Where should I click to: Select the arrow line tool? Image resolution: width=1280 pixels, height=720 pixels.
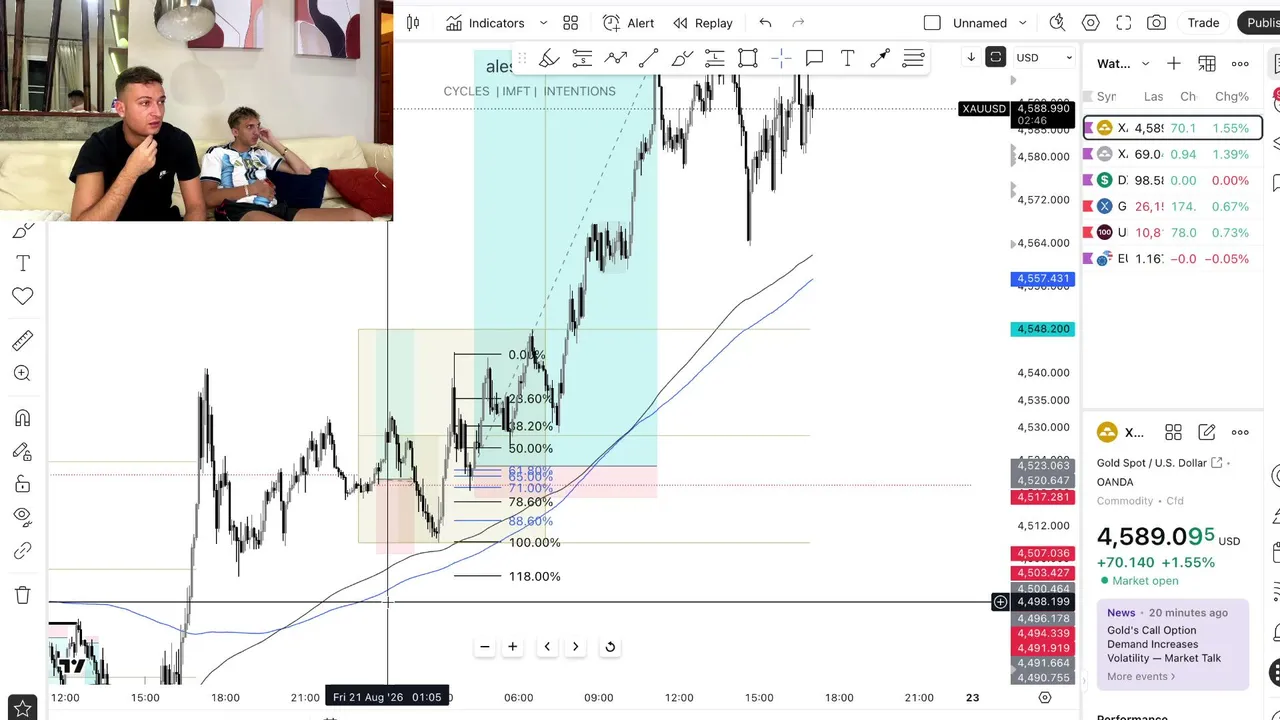point(880,59)
